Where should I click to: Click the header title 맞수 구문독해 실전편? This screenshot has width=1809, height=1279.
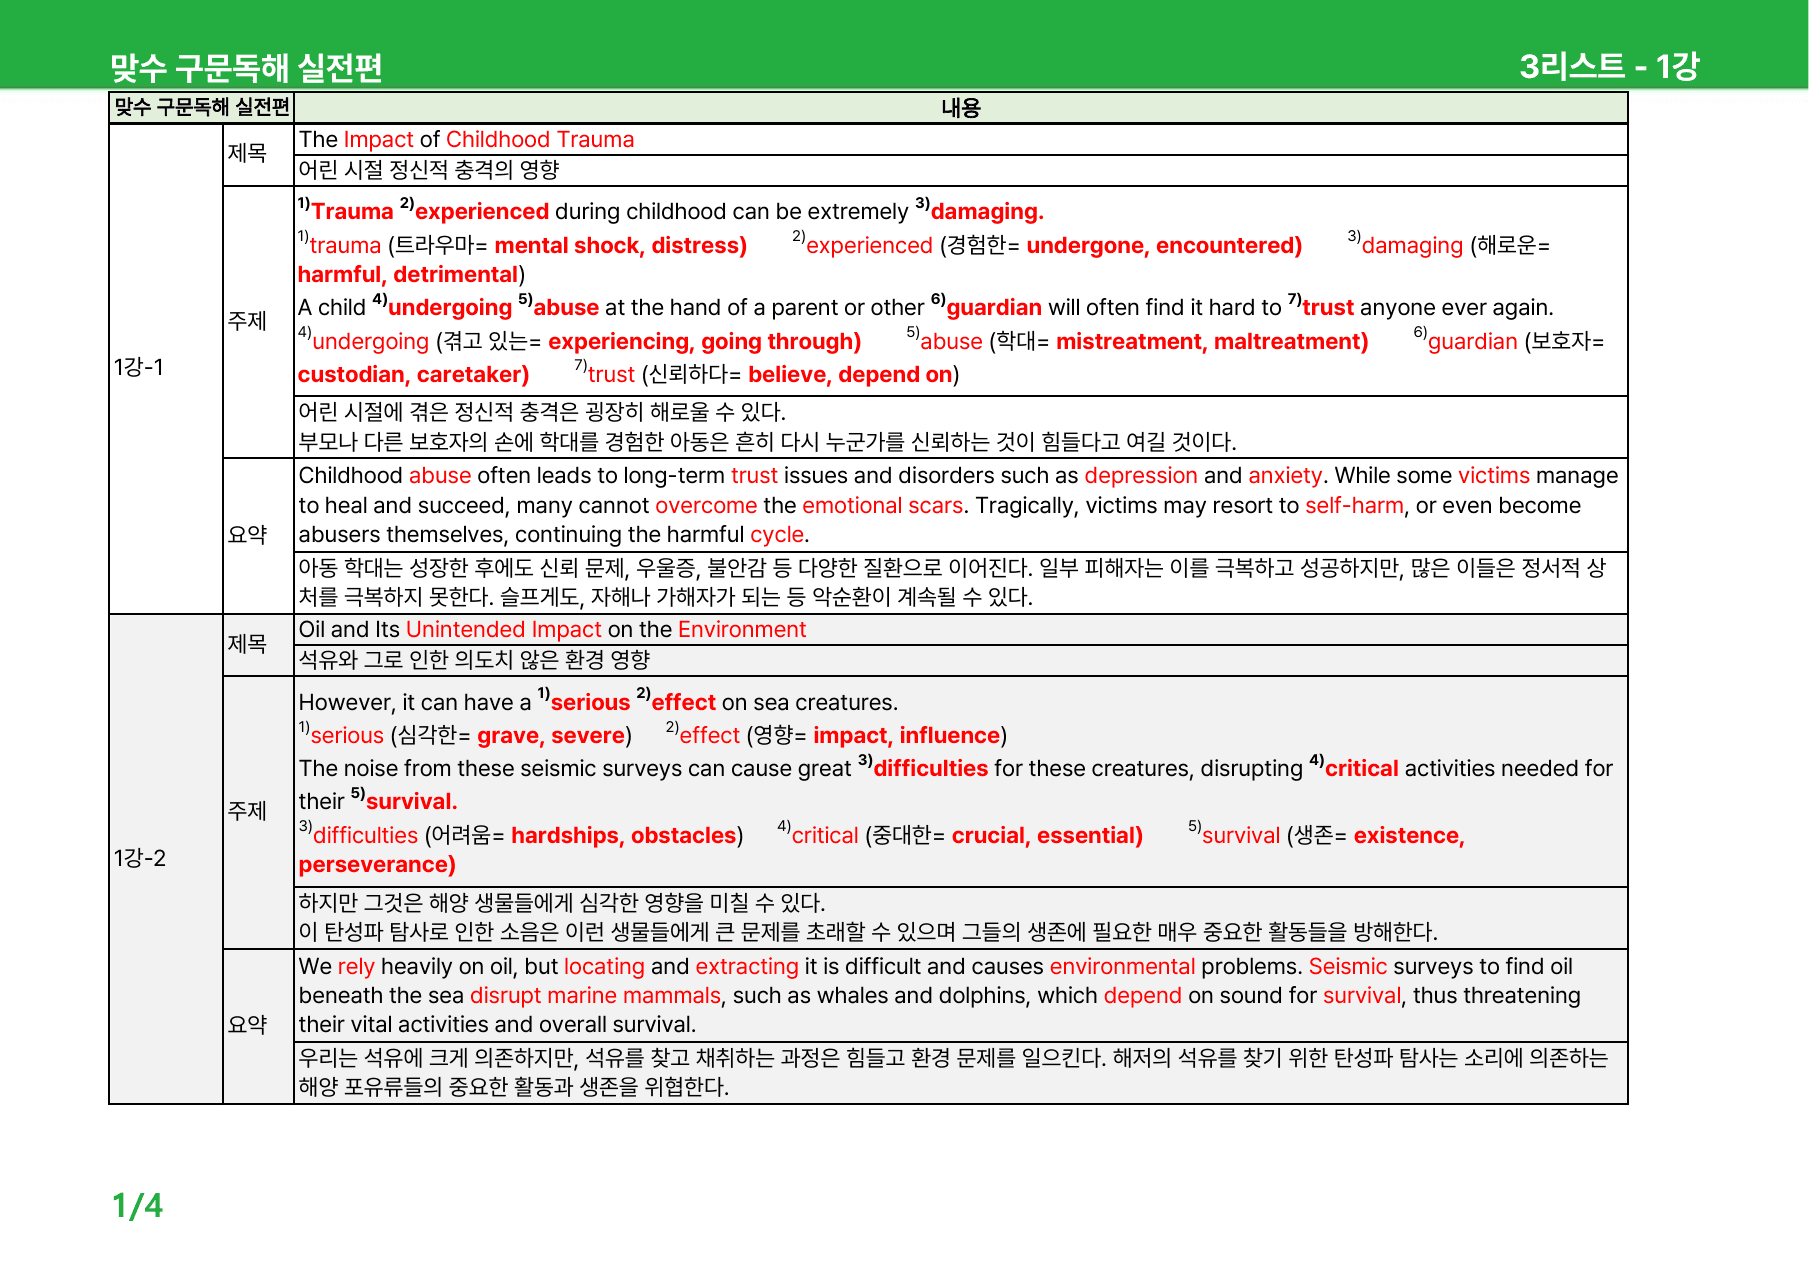tap(246, 67)
